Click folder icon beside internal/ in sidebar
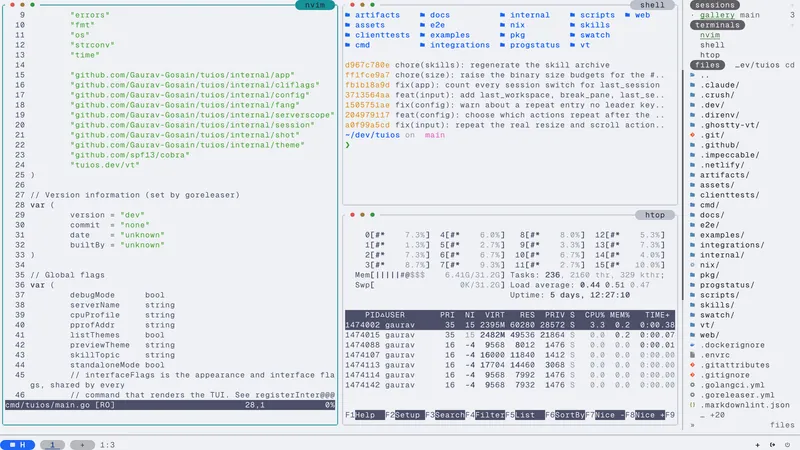Viewport: 800px width, 450px height. point(692,255)
